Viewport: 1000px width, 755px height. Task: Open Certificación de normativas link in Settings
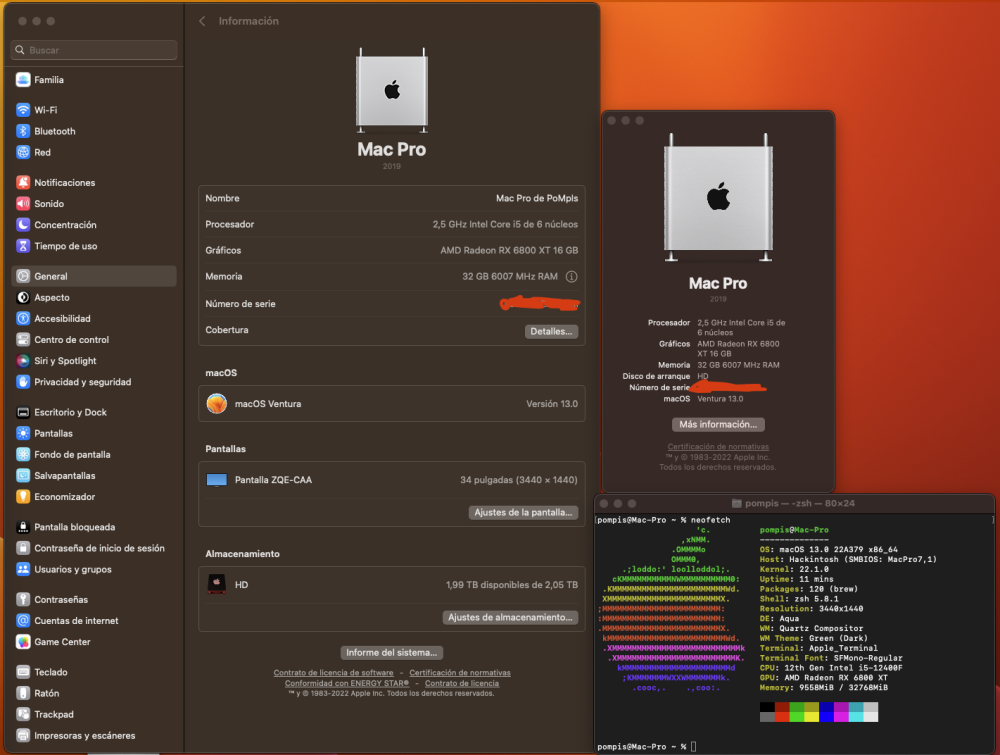[460, 672]
